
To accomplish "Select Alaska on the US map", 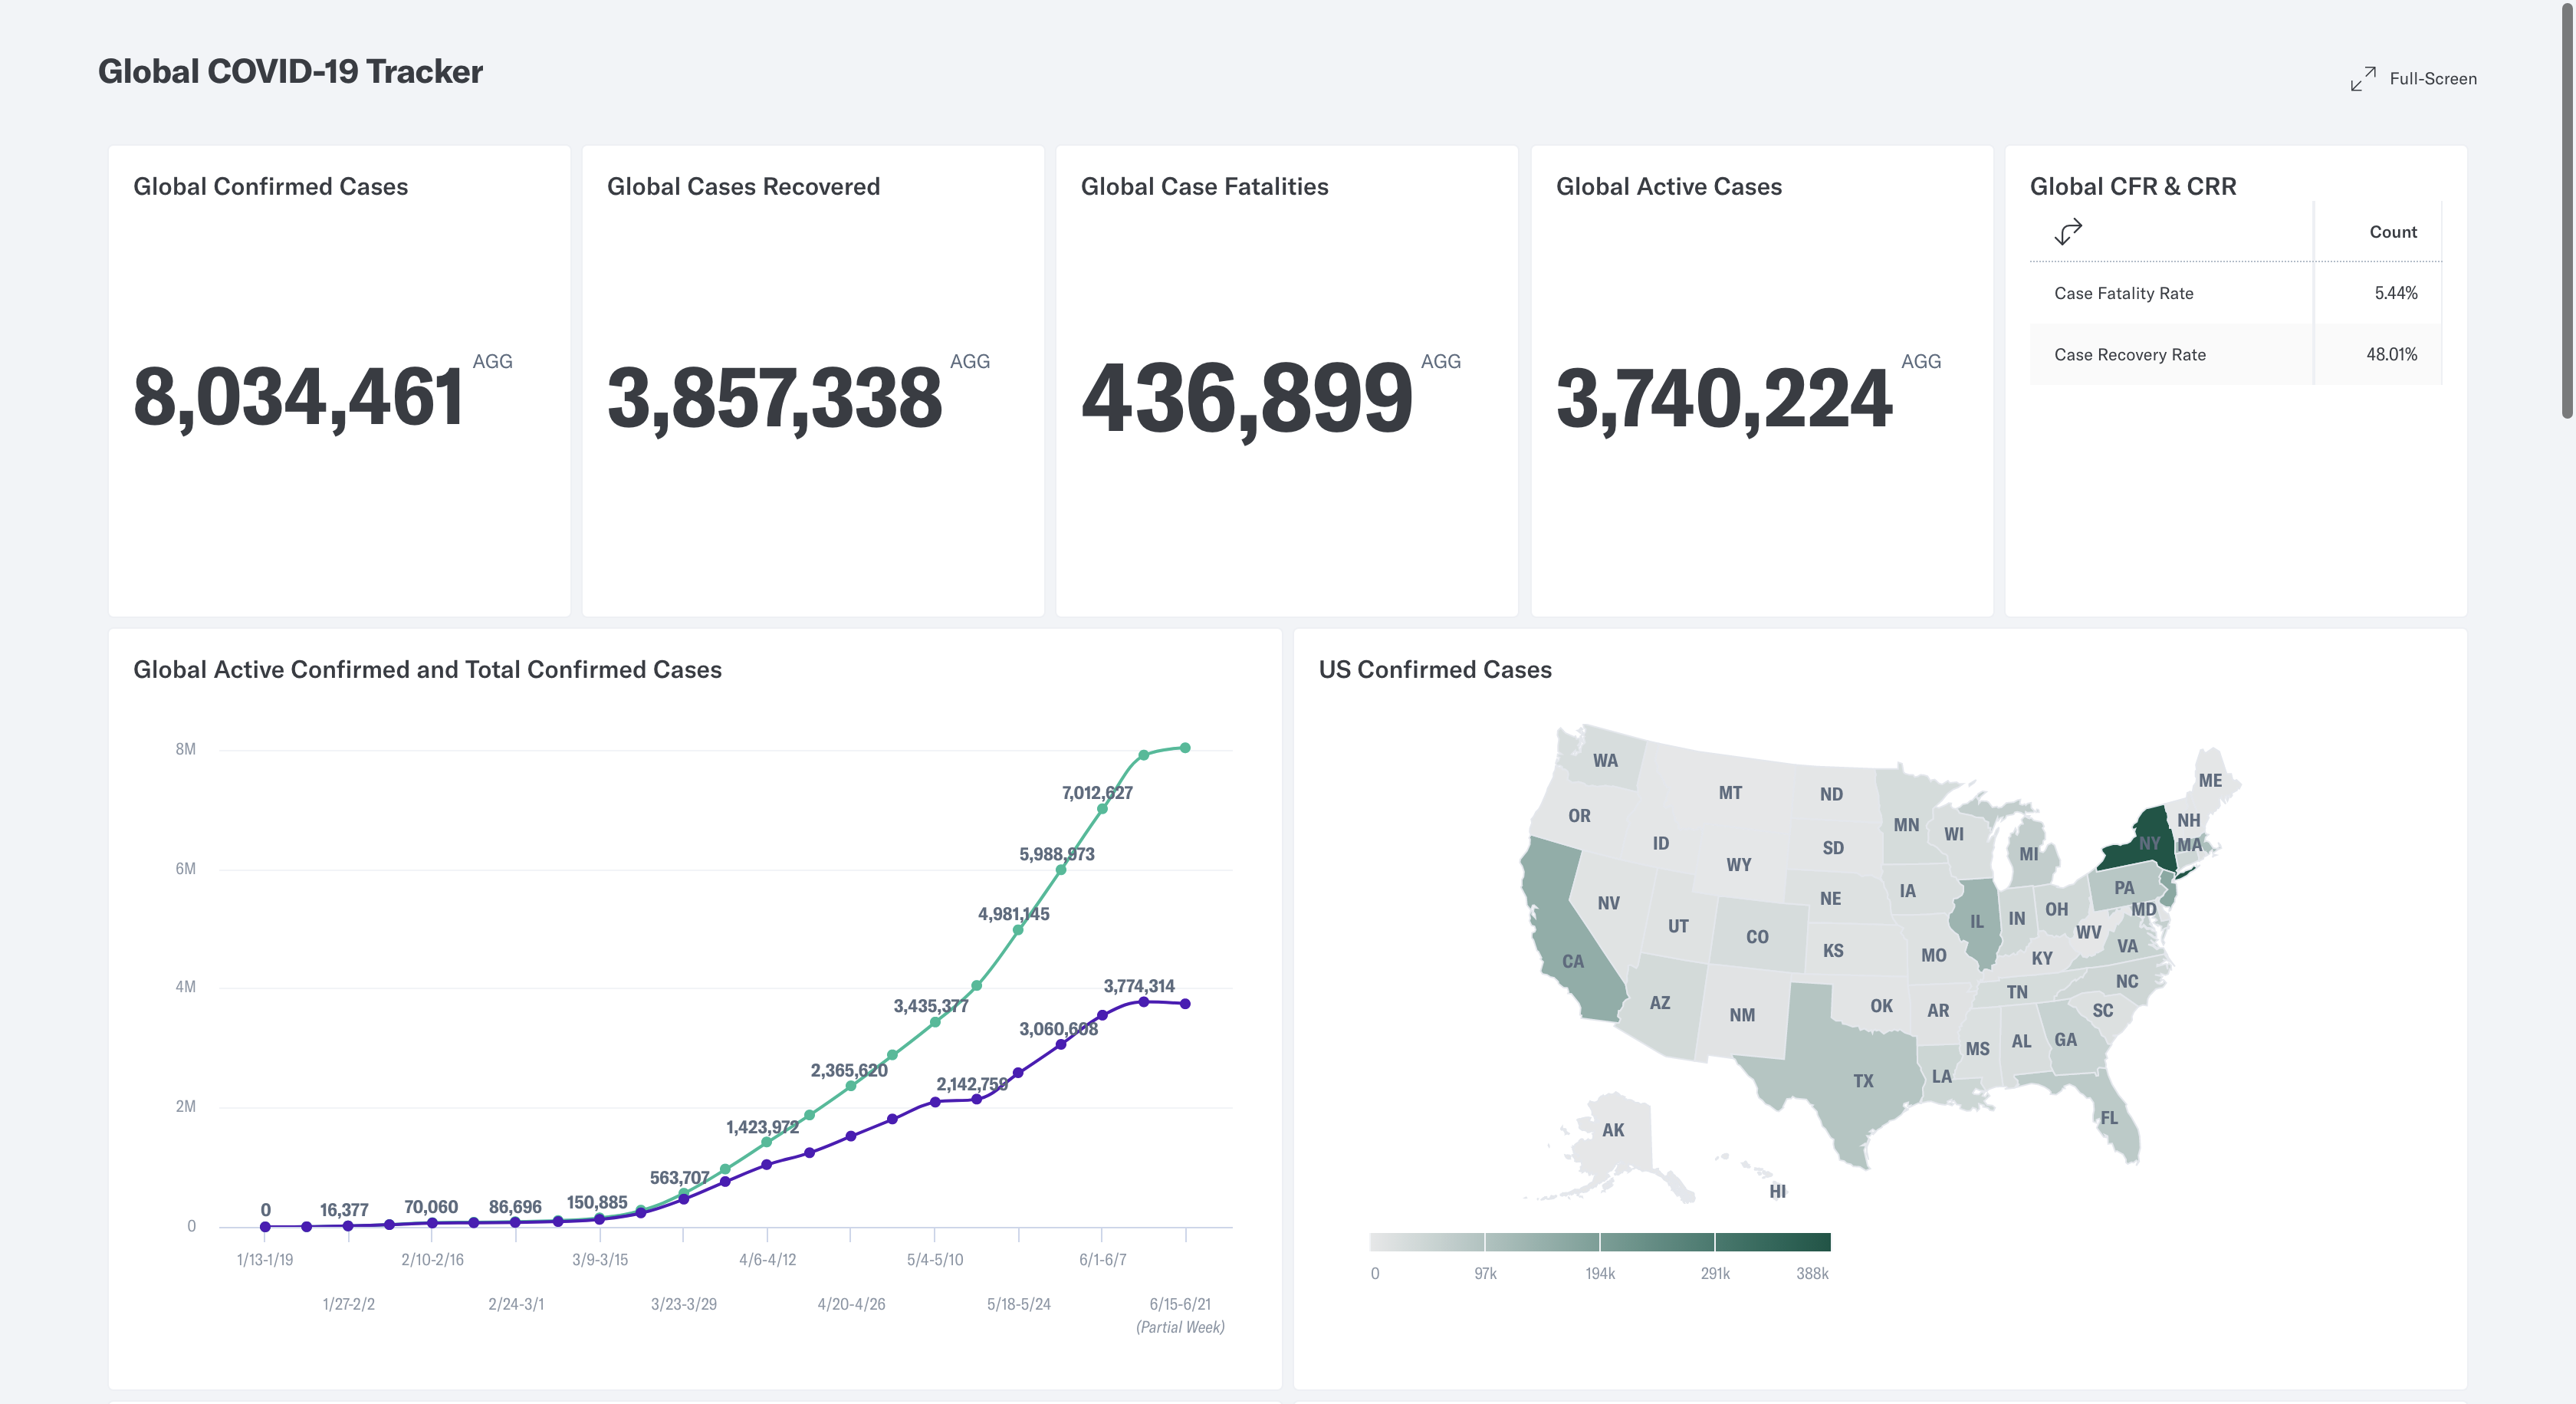I will pyautogui.click(x=1613, y=1130).
